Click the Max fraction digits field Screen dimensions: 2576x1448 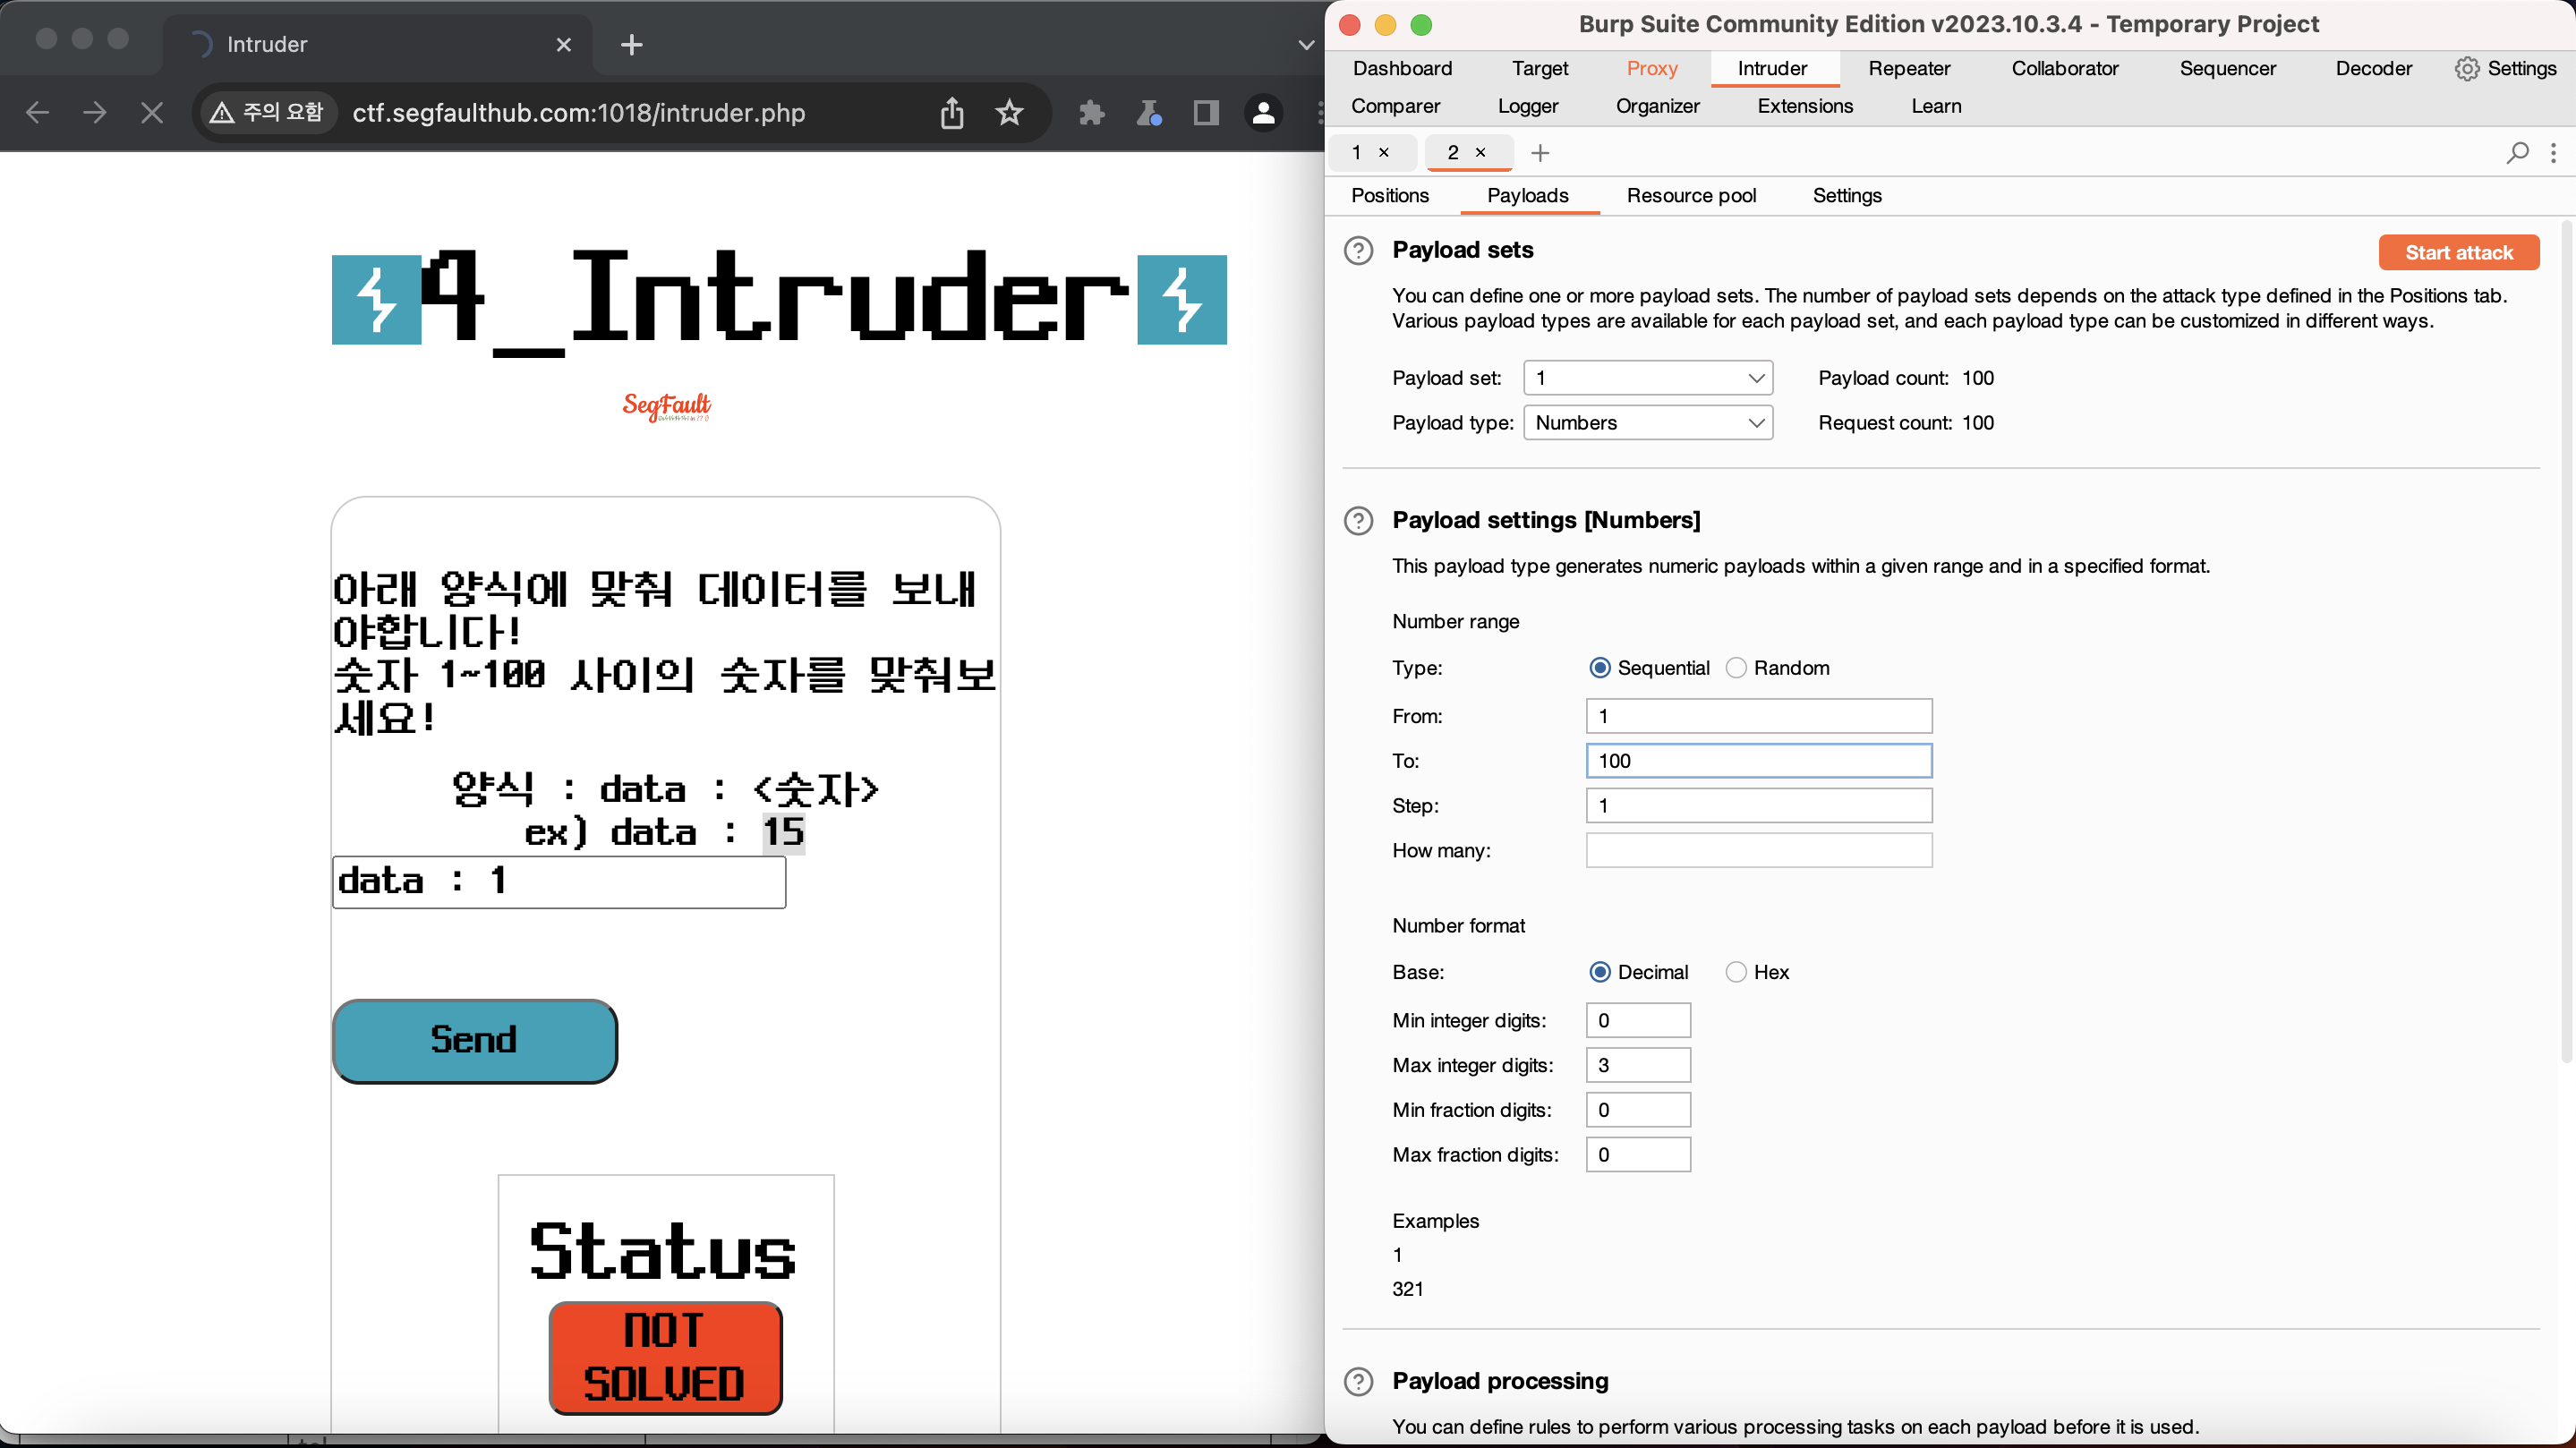1638,1154
